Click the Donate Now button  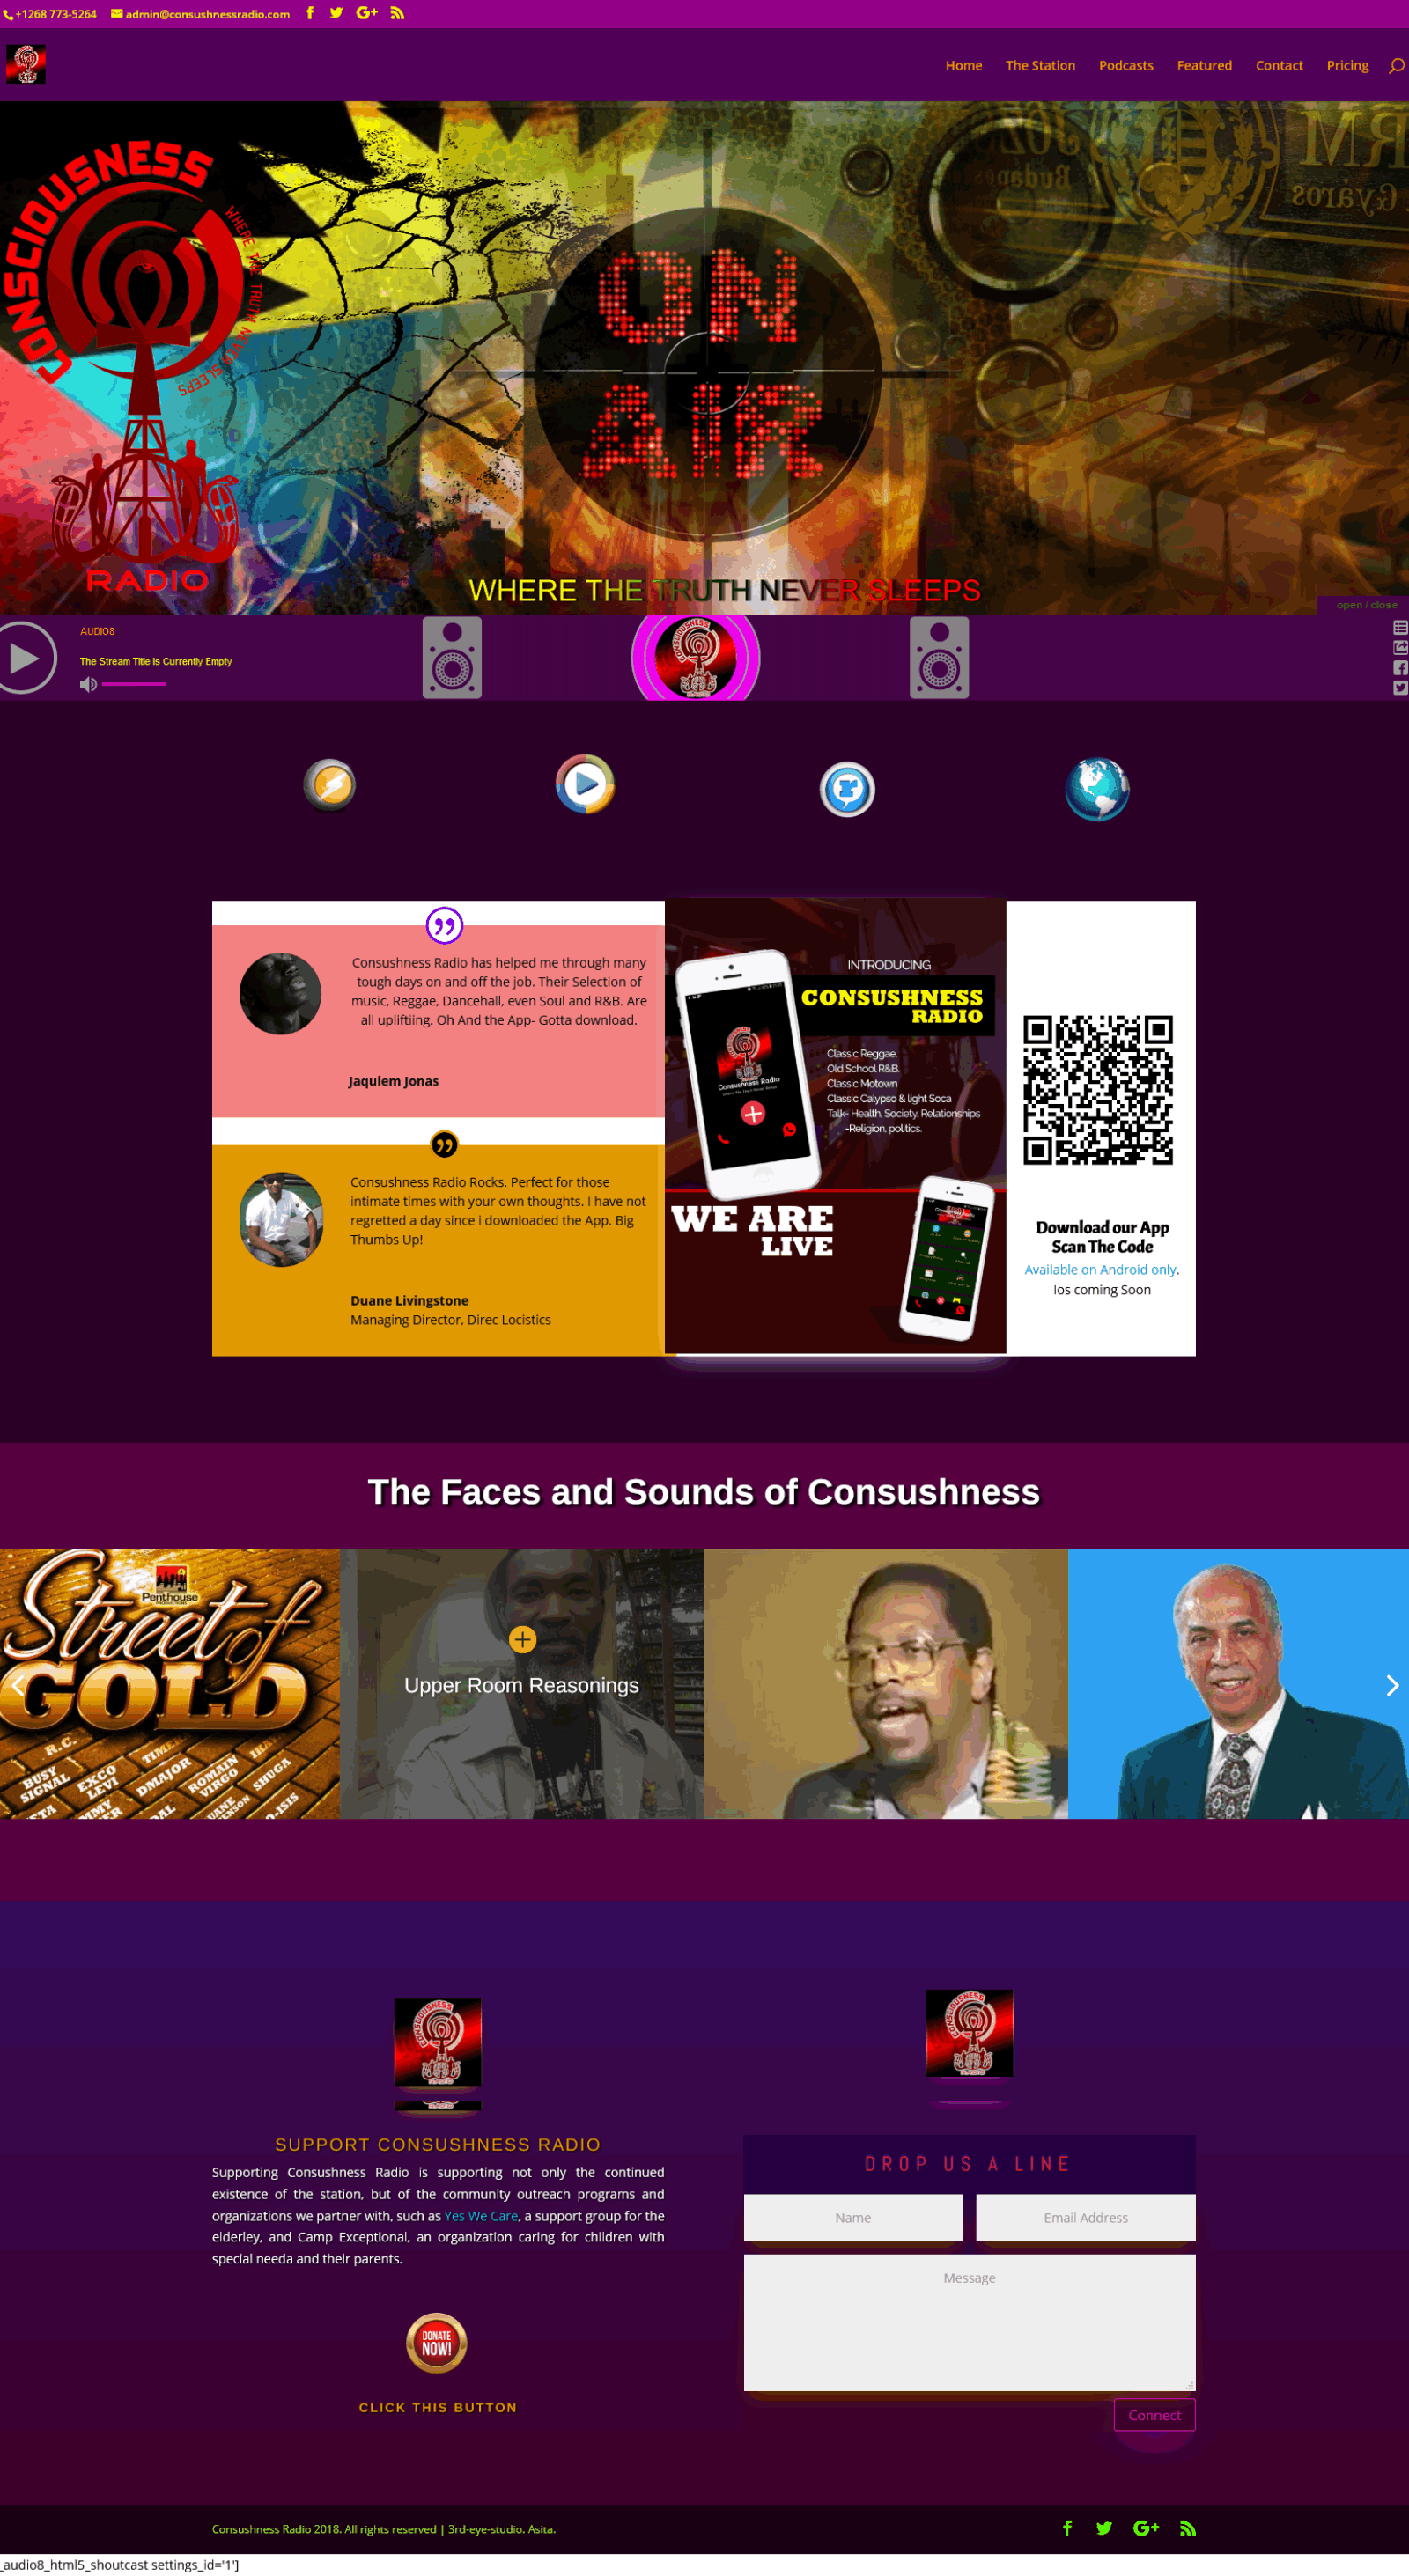tap(437, 2343)
